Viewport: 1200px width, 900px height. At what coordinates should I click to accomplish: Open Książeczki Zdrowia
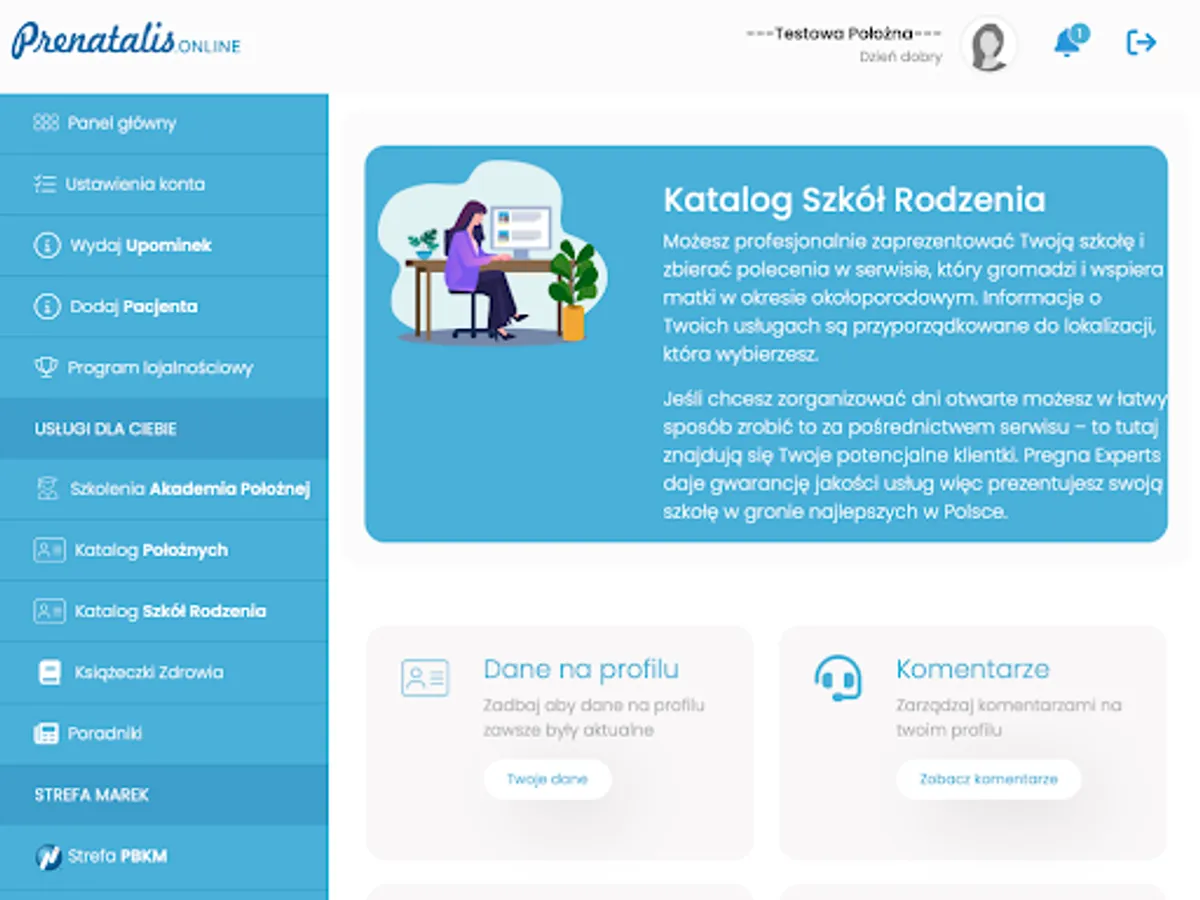coord(164,673)
